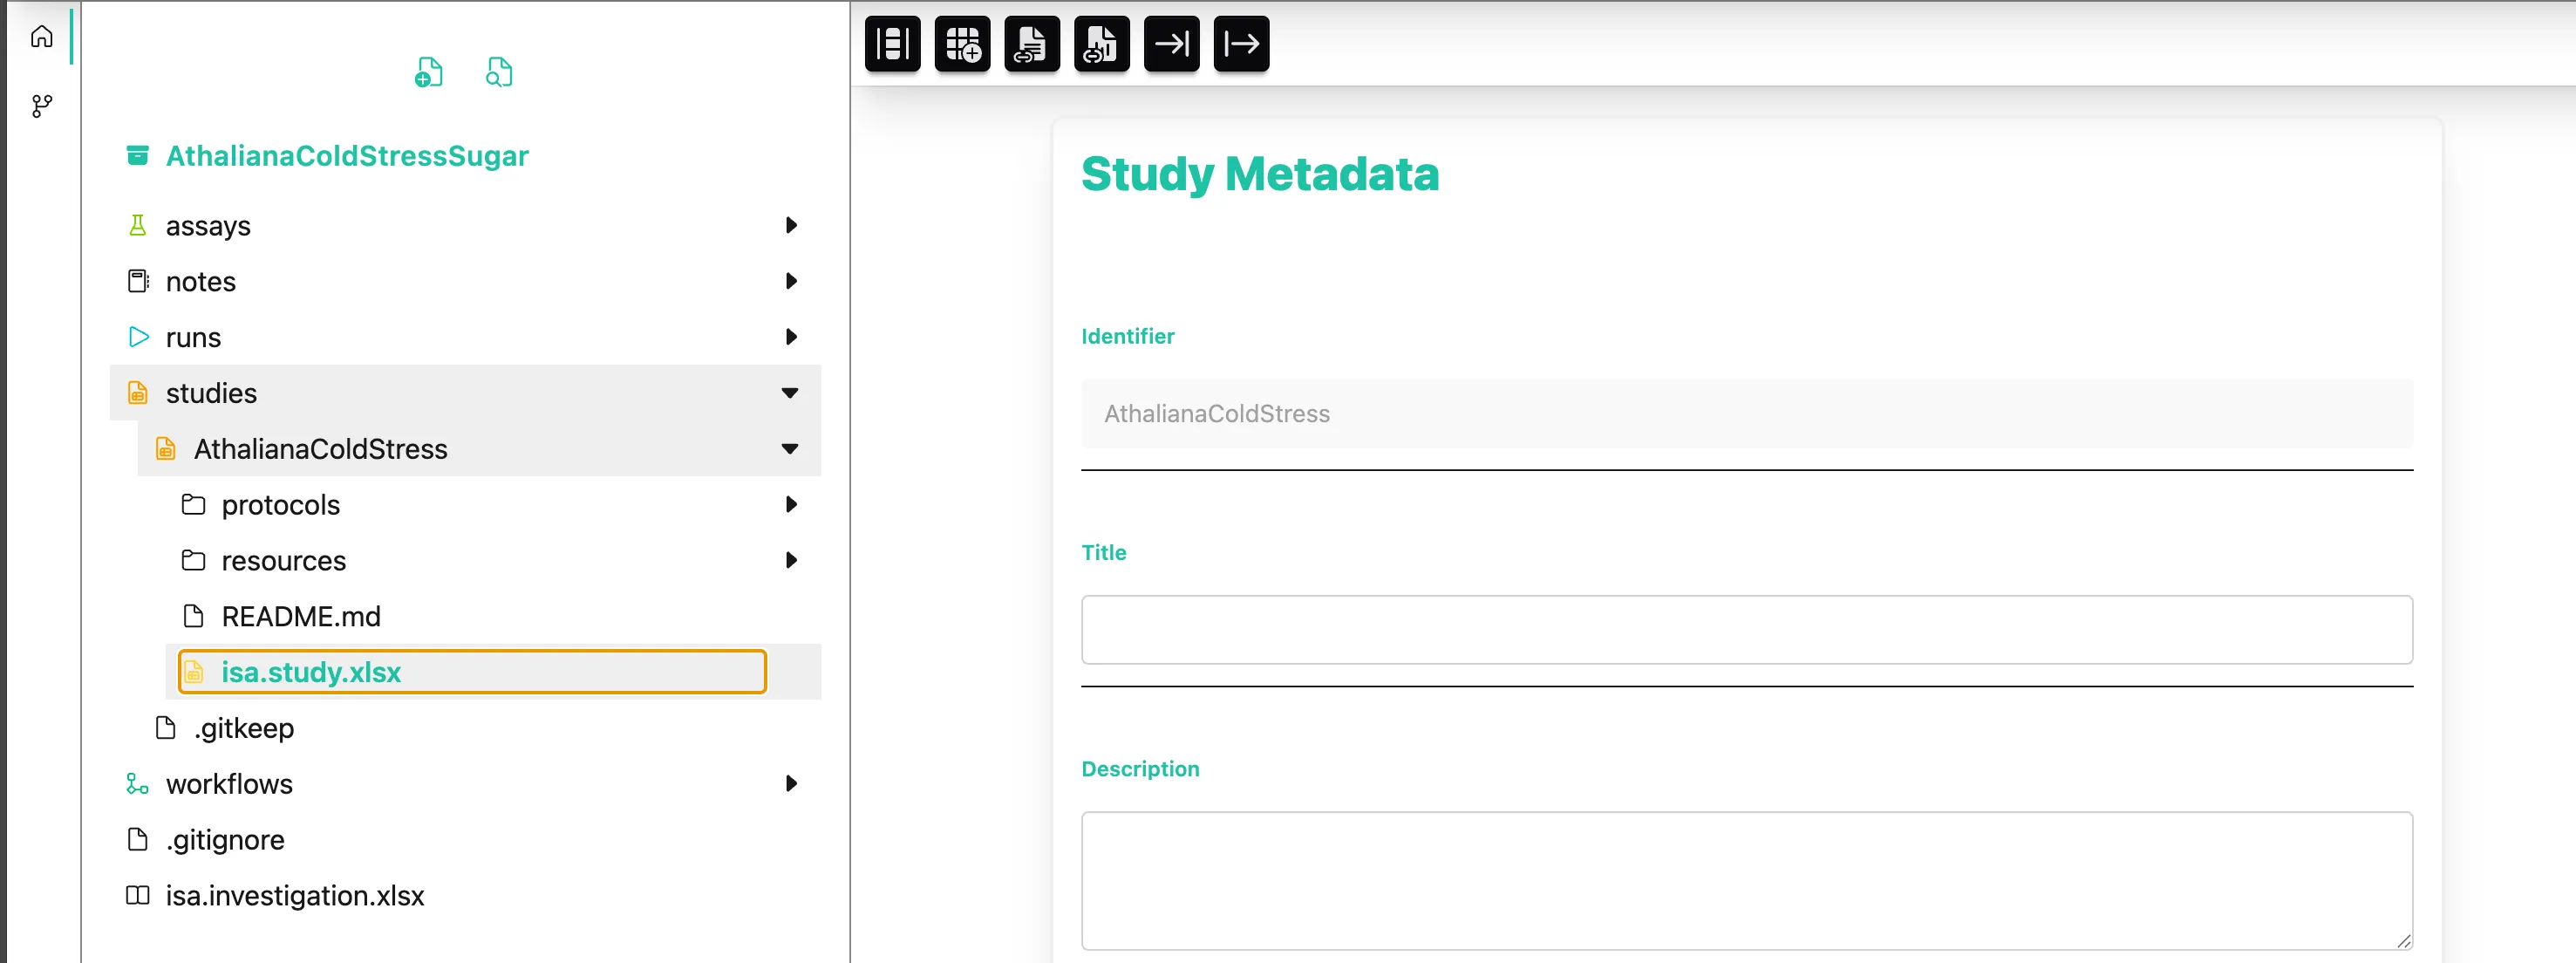
Task: Collapse the AthalianaColdStress study node
Action: tap(790, 450)
